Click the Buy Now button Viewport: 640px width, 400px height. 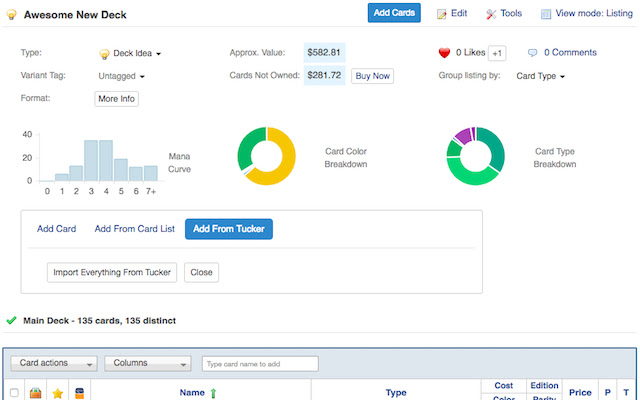pos(372,76)
